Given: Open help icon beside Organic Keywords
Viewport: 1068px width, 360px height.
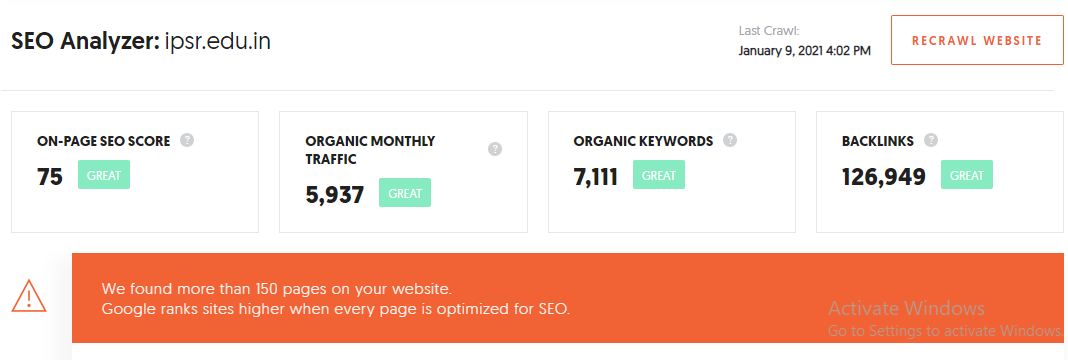Looking at the screenshot, I should point(729,140).
